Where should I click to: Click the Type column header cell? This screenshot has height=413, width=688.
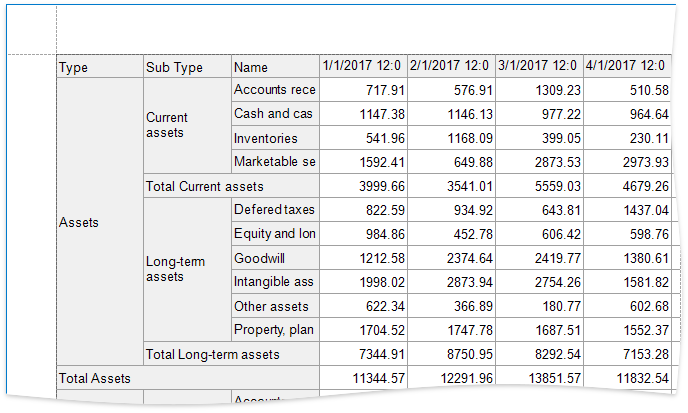[100, 67]
